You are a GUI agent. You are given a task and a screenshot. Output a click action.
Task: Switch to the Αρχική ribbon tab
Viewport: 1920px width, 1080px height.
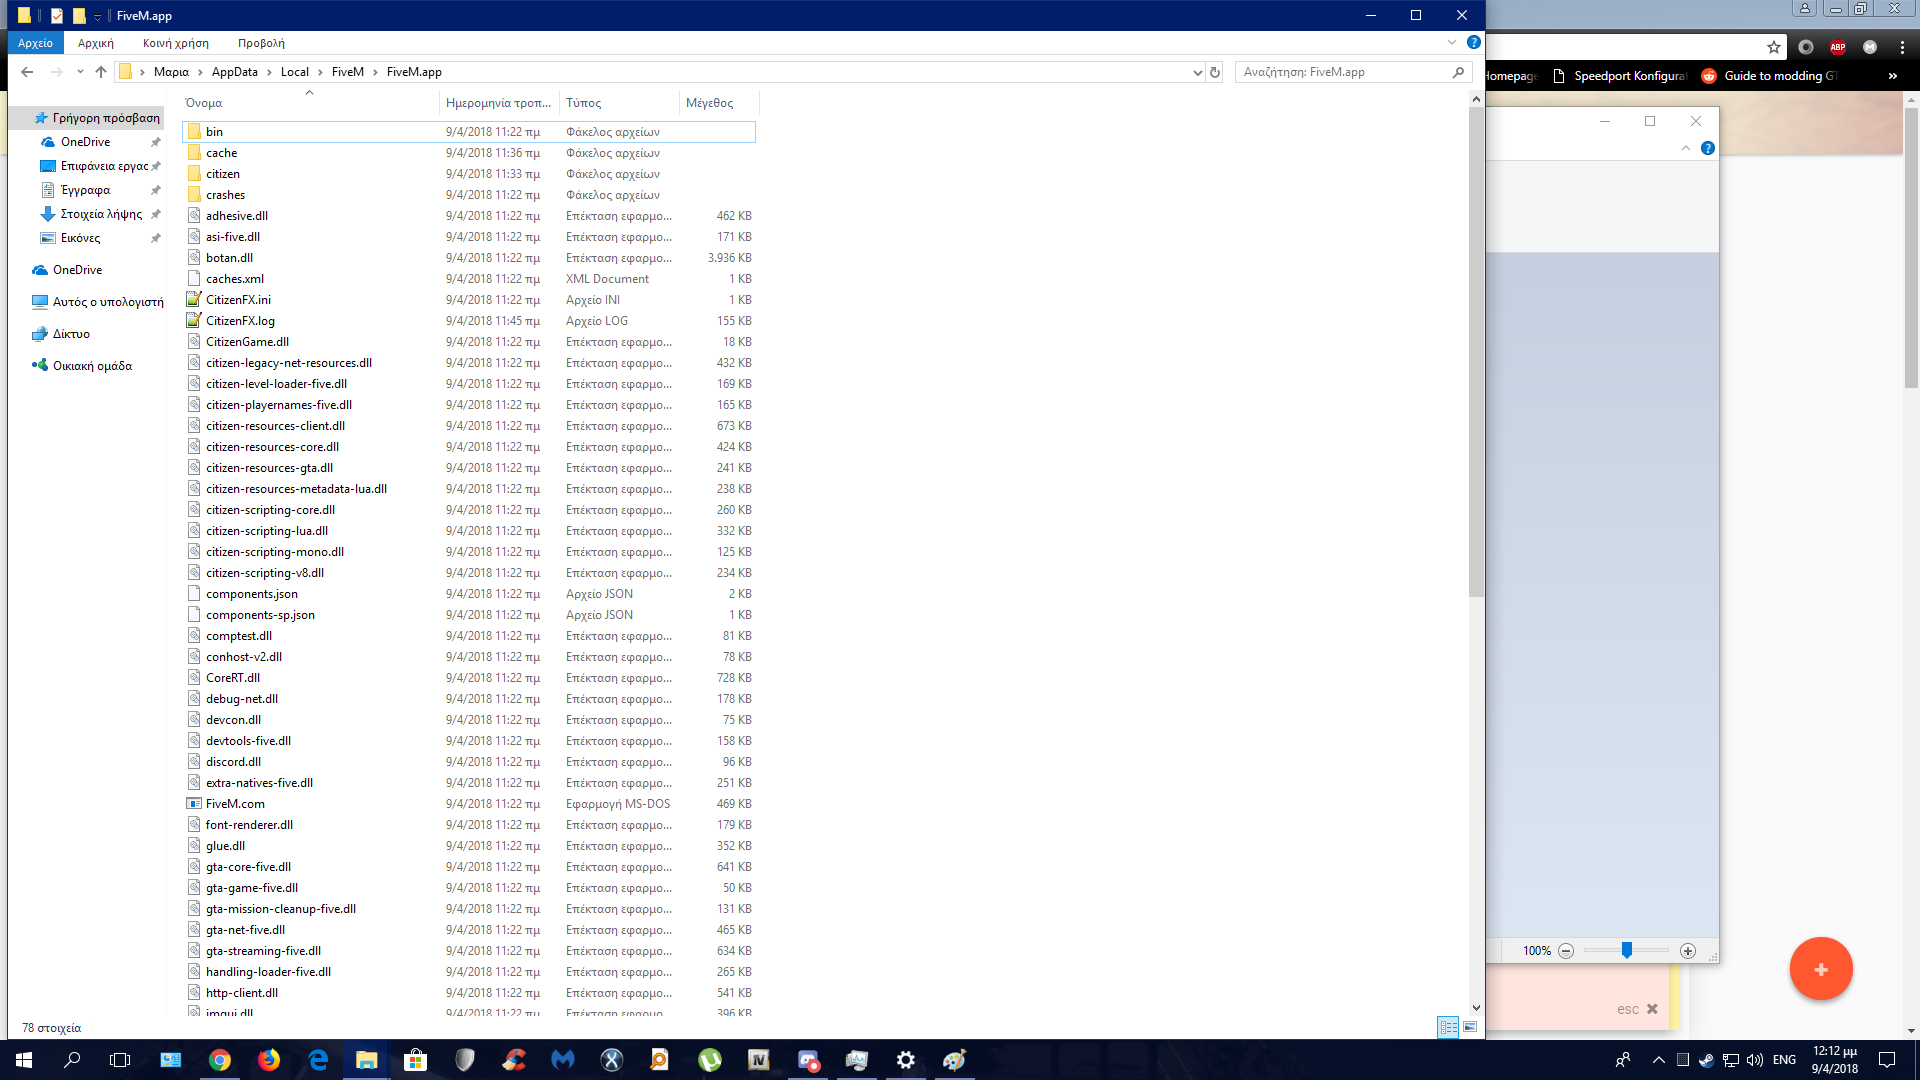pos(96,43)
